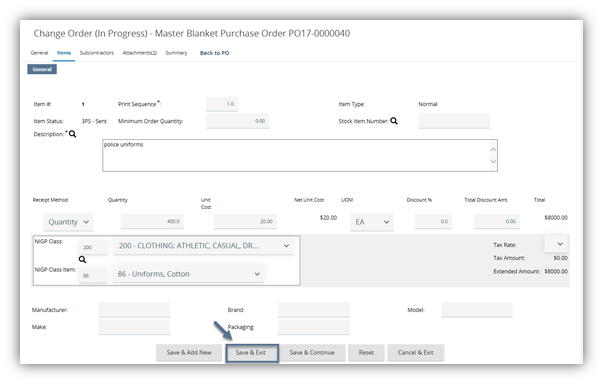The height and width of the screenshot is (384, 603).
Task: Click the Unit Cost 20.00 field
Action: pos(245,221)
